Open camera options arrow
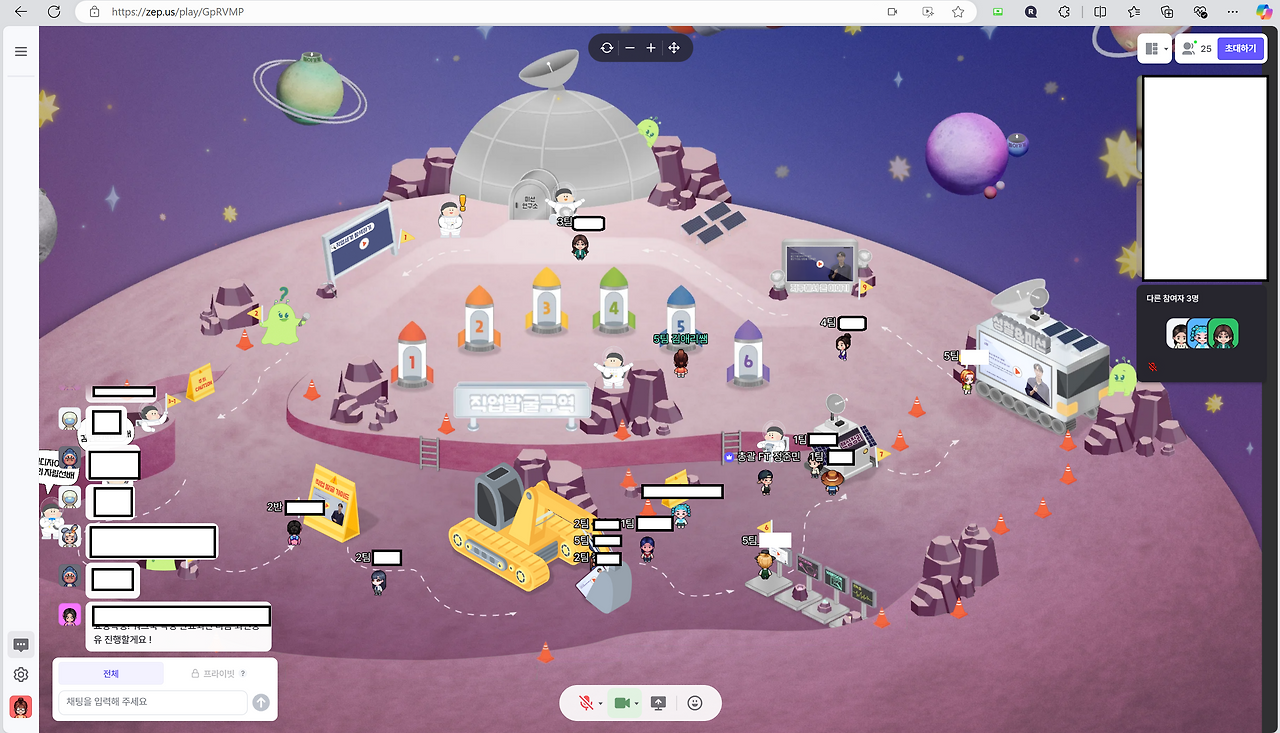 [636, 704]
